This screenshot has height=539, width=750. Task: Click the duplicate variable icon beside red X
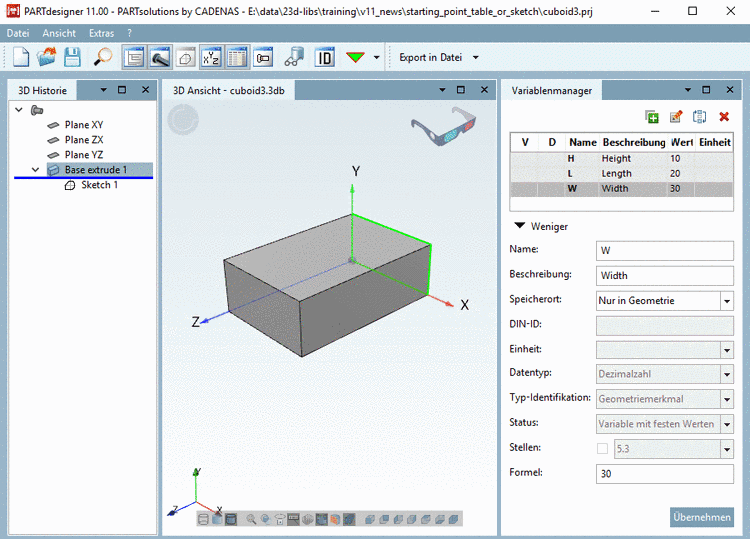tap(699, 117)
